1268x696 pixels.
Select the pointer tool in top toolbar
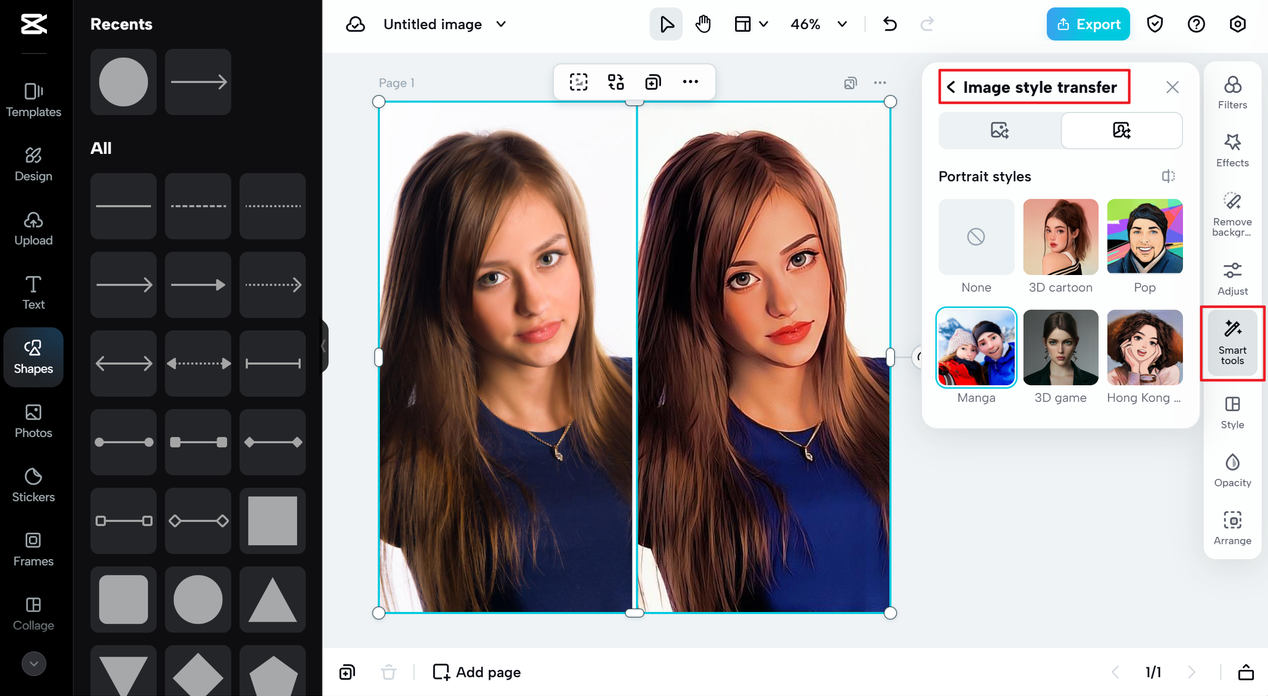coord(666,24)
